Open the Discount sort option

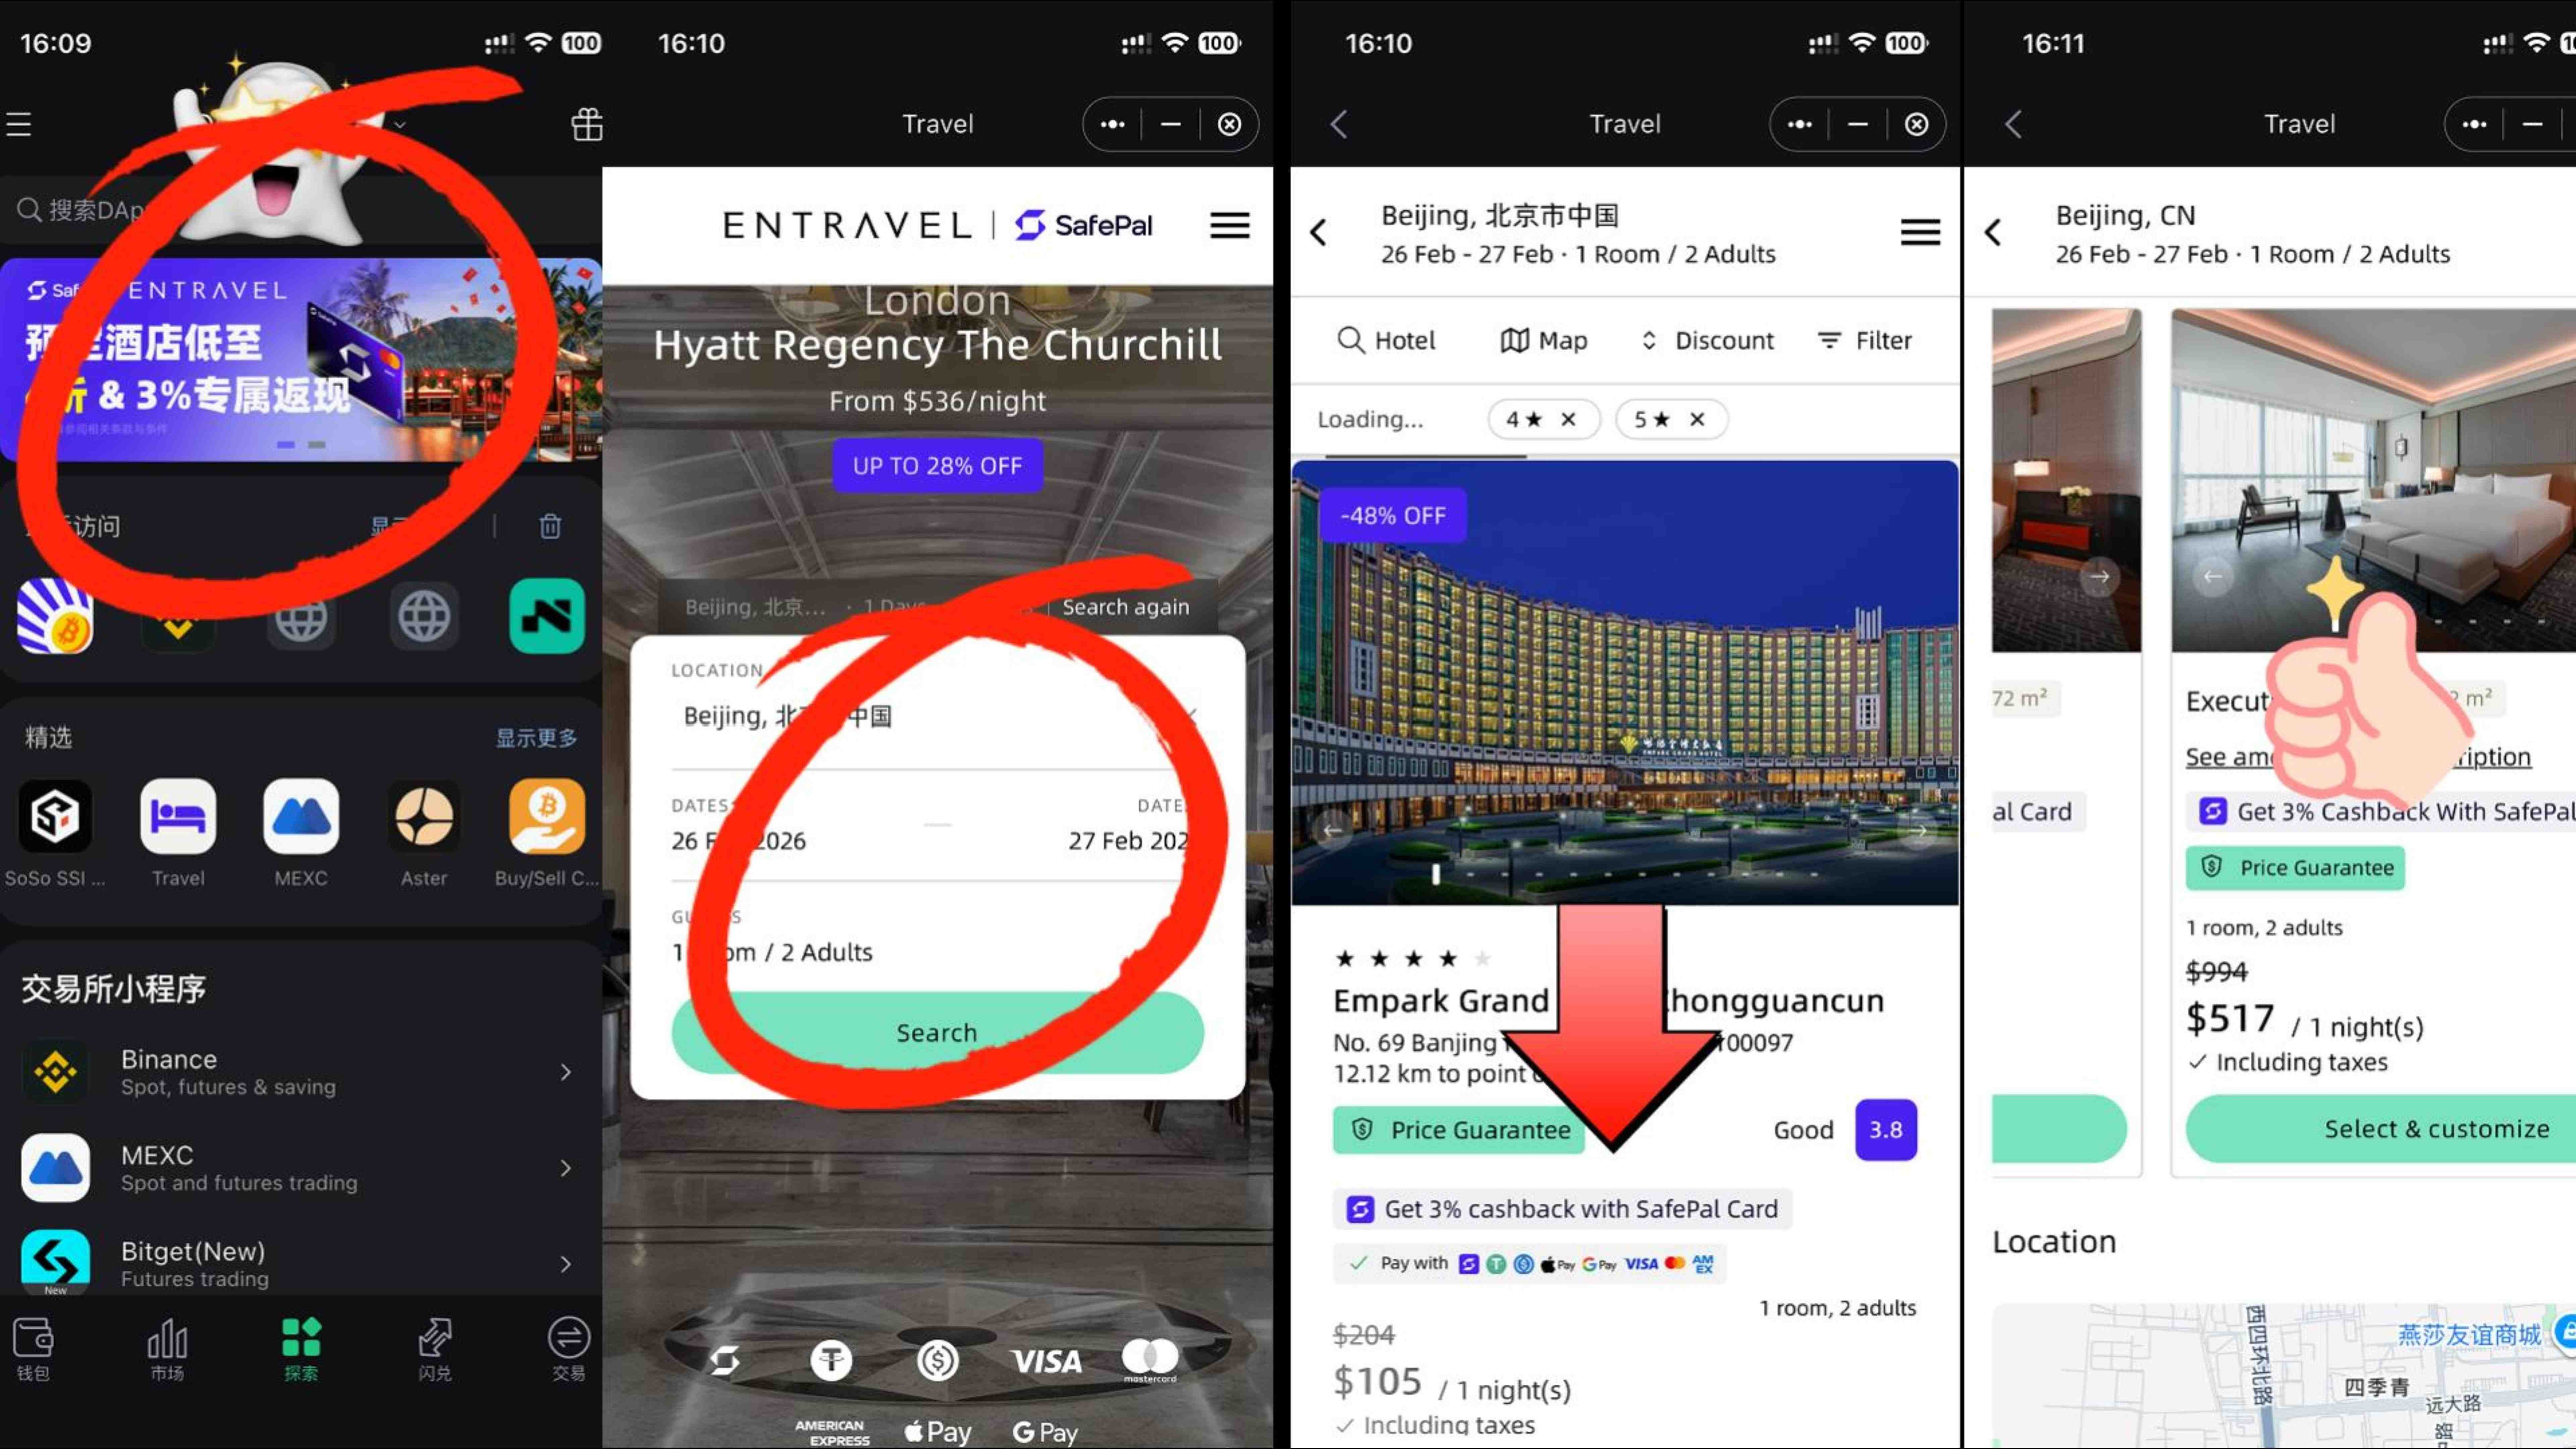(x=1707, y=341)
